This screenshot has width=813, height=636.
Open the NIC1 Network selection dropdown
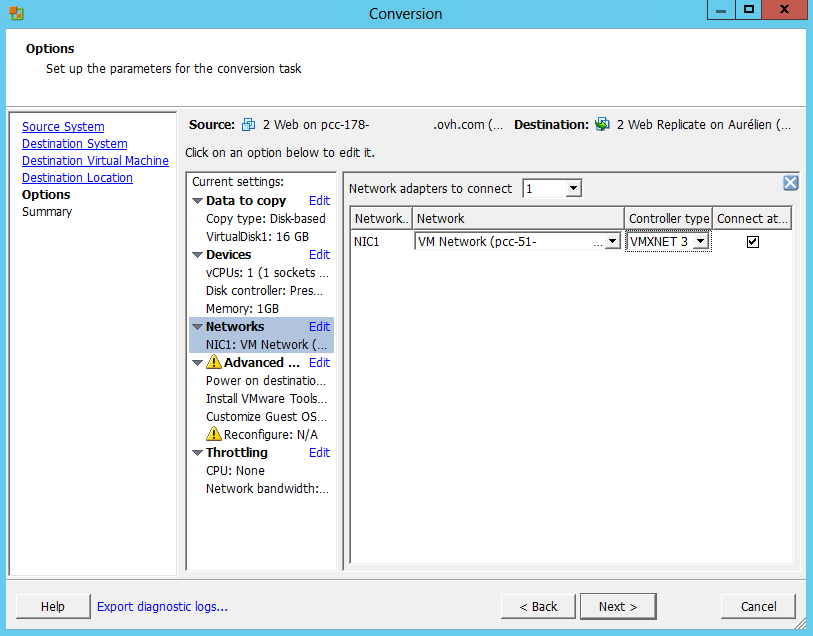click(x=612, y=242)
